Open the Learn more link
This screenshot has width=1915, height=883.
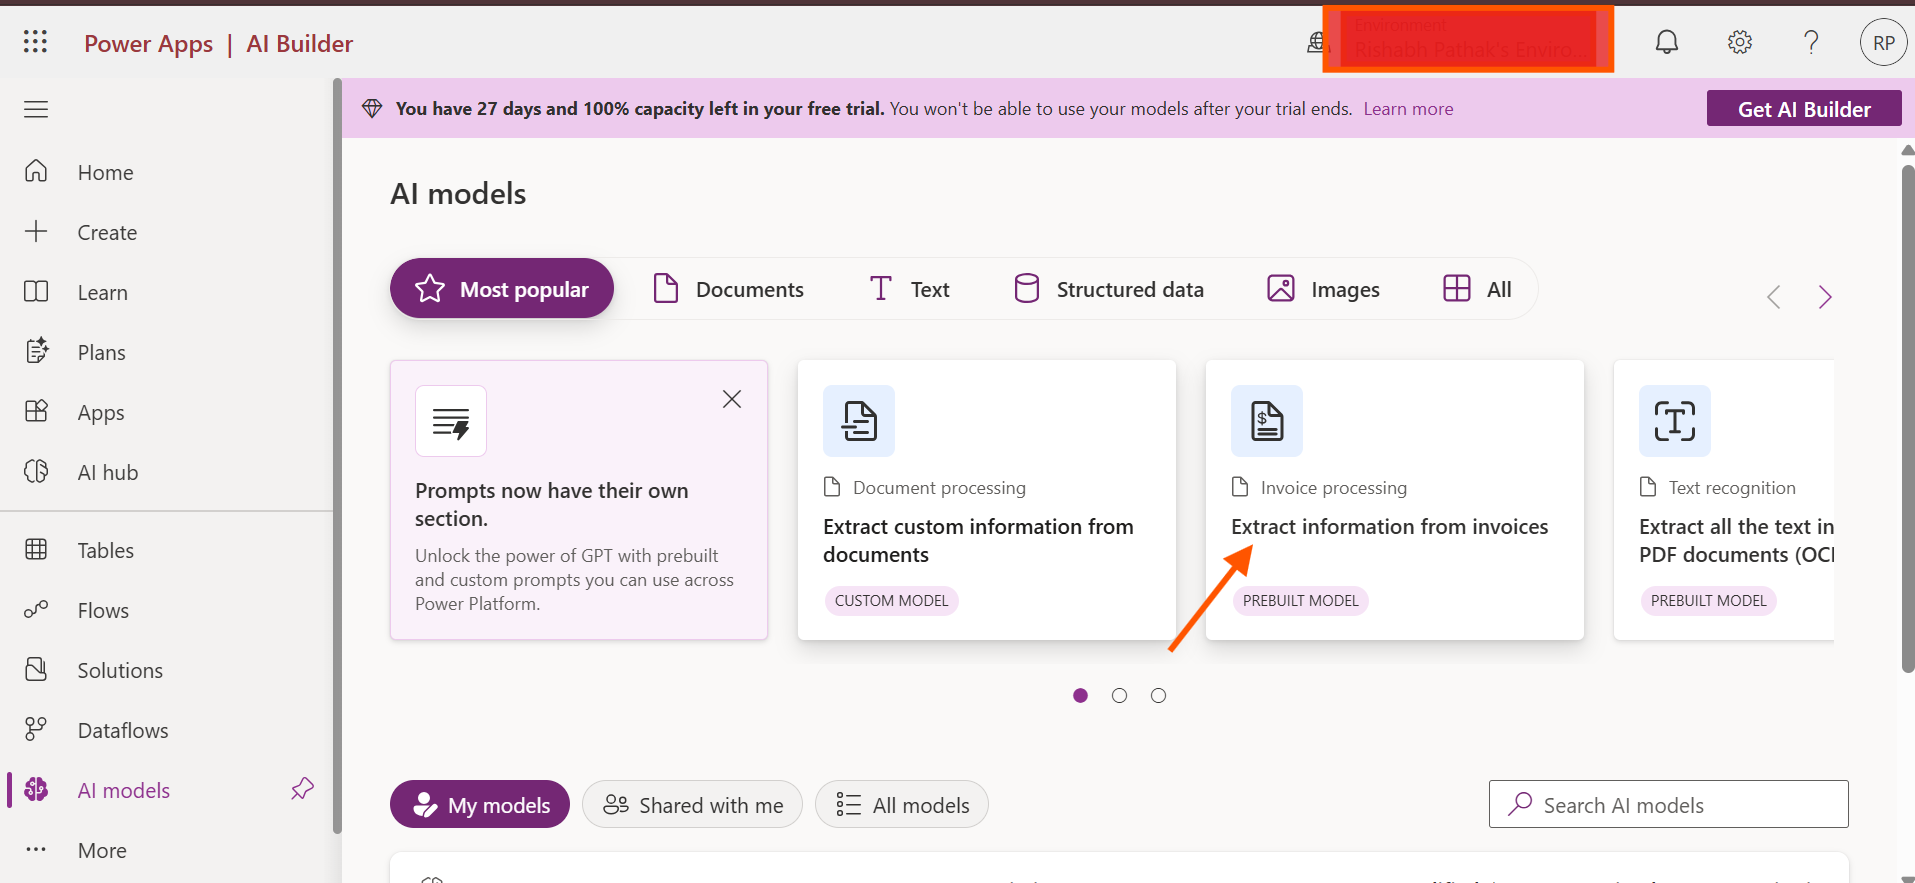(x=1408, y=109)
